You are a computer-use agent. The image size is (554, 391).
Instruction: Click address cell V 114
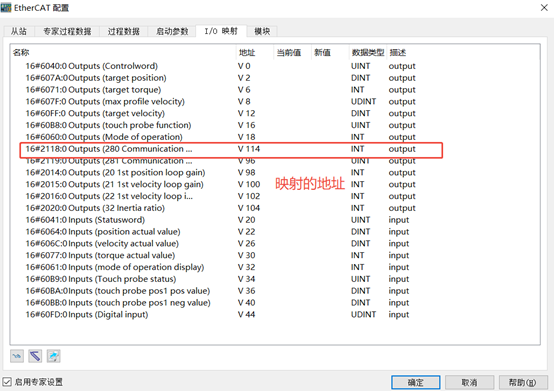point(249,149)
